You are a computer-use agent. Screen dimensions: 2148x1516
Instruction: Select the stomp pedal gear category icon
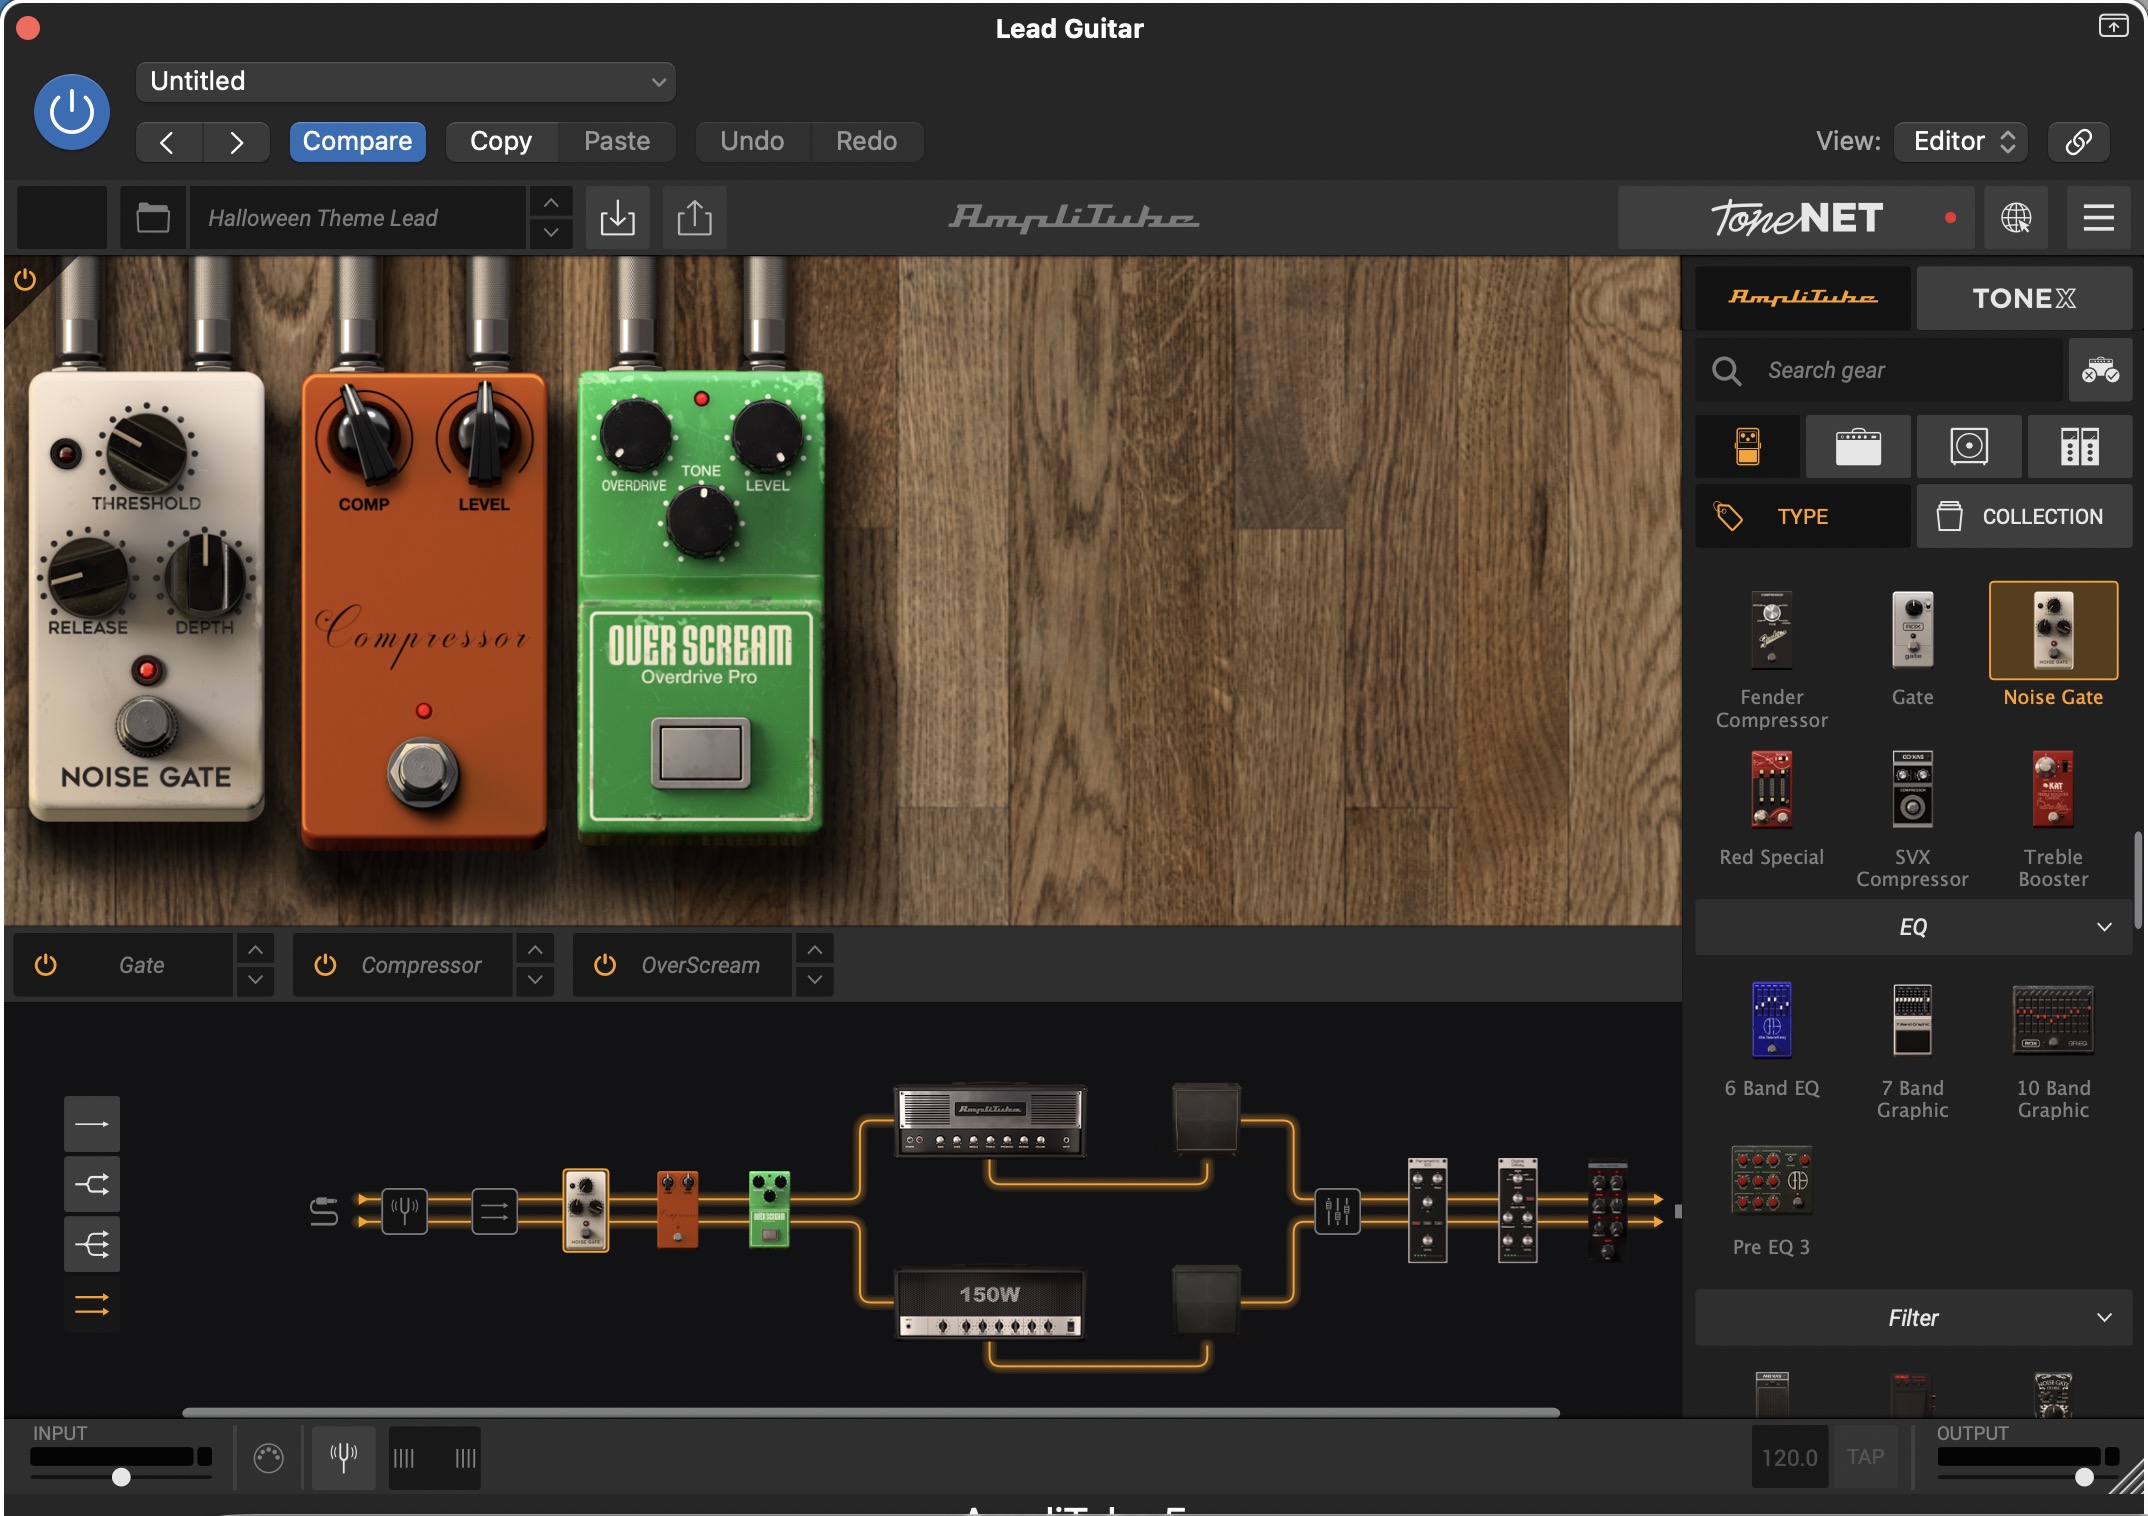pos(1747,446)
